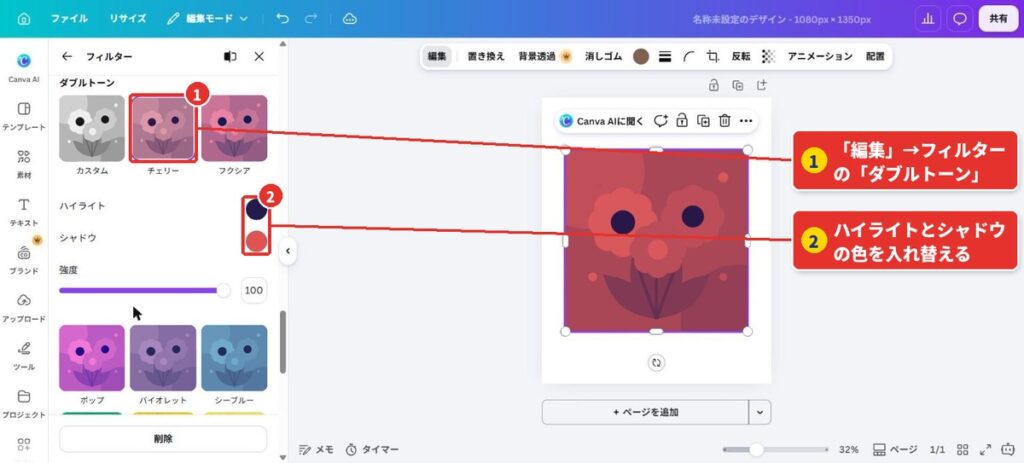Open メモ notes
The height and width of the screenshot is (463, 1024).
click(316, 449)
